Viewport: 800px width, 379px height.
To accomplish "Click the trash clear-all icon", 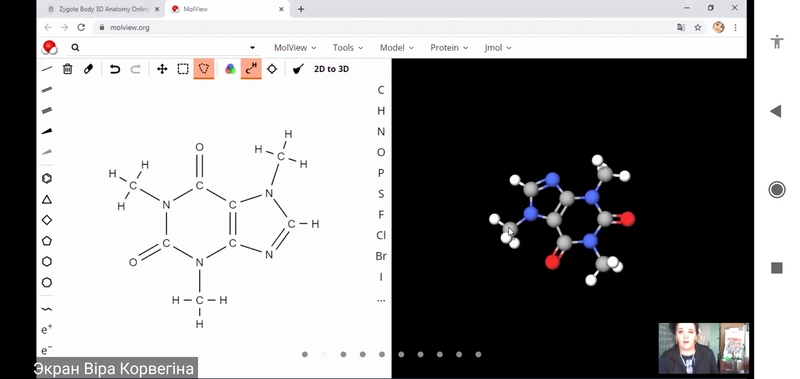I will (x=67, y=69).
